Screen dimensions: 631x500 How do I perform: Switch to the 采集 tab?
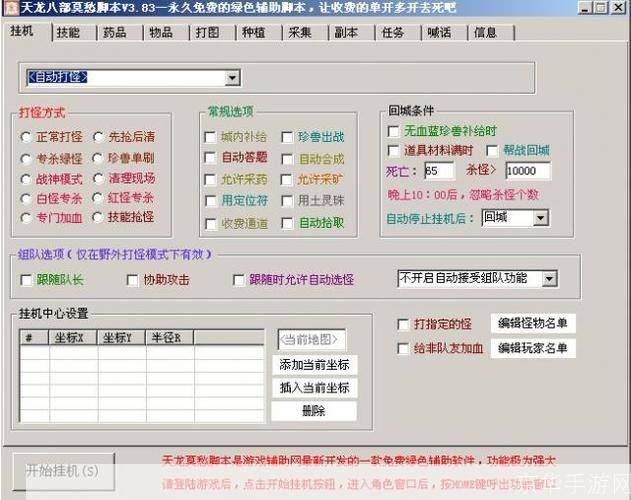click(x=305, y=33)
